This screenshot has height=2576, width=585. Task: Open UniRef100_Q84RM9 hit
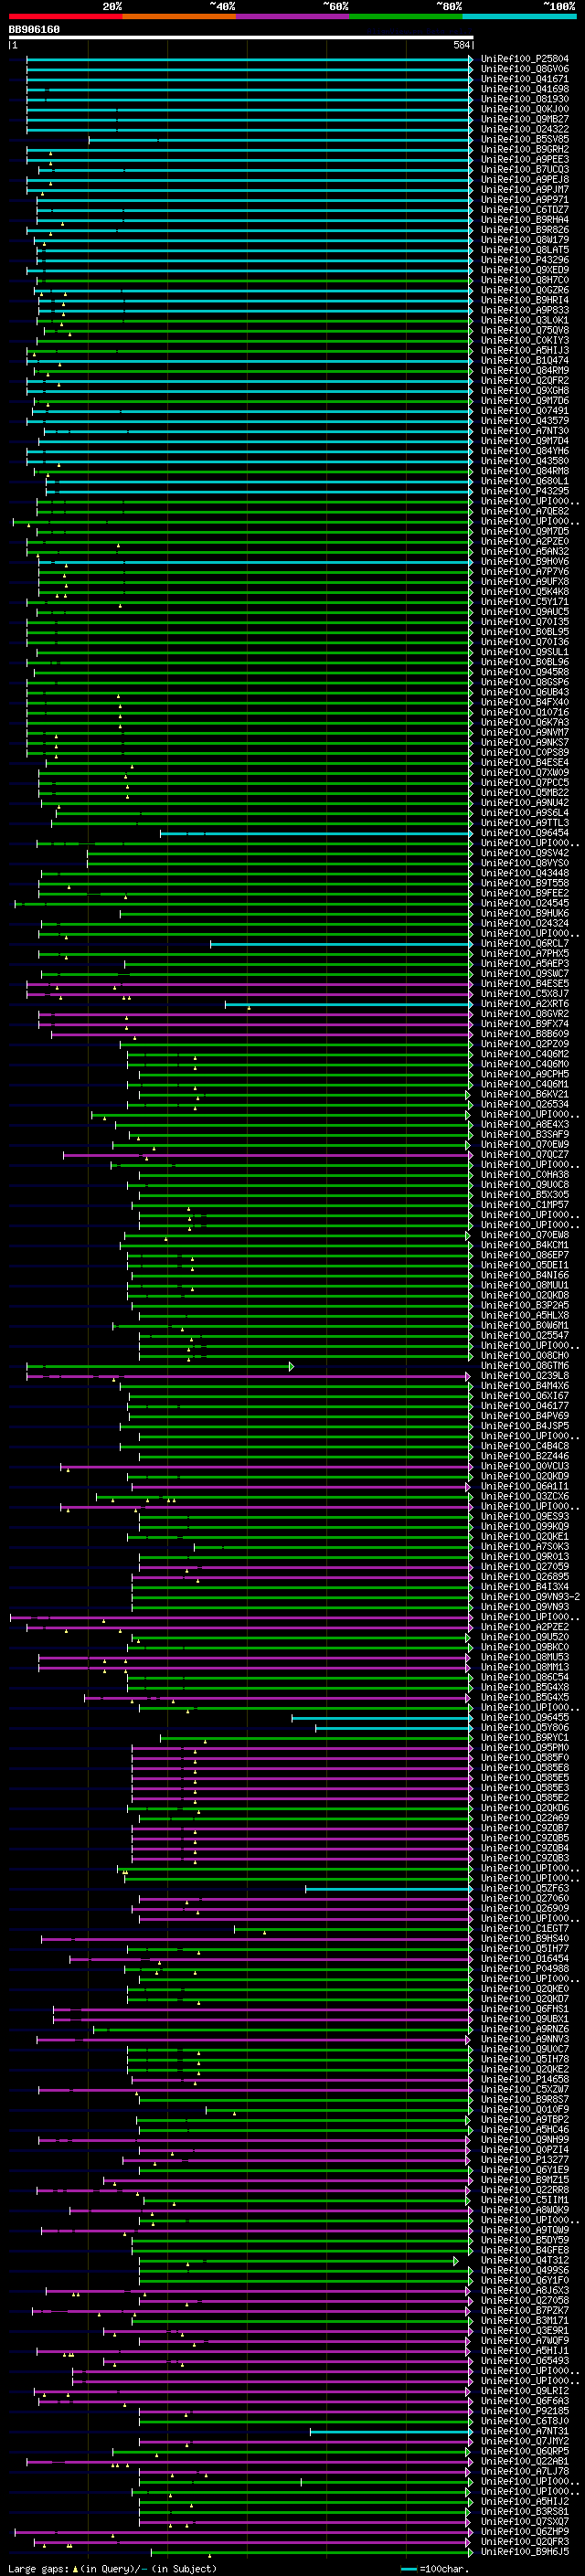pos(525,370)
